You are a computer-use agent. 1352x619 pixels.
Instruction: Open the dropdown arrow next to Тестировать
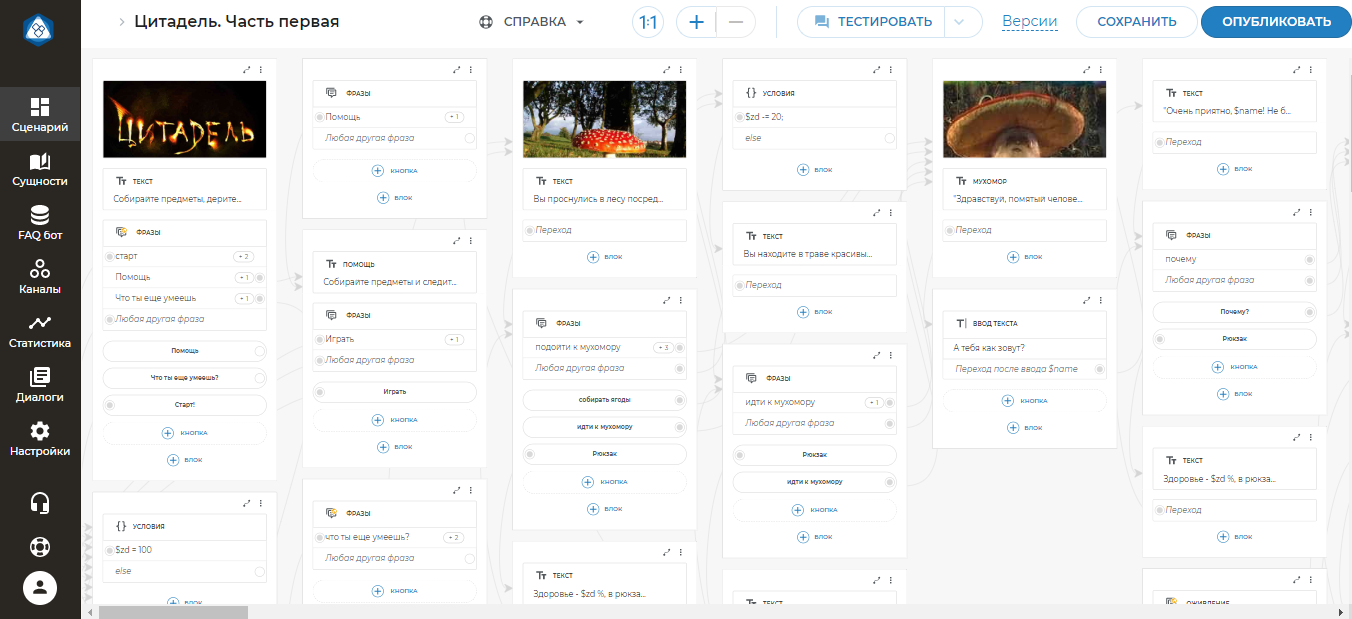pyautogui.click(x=960, y=22)
